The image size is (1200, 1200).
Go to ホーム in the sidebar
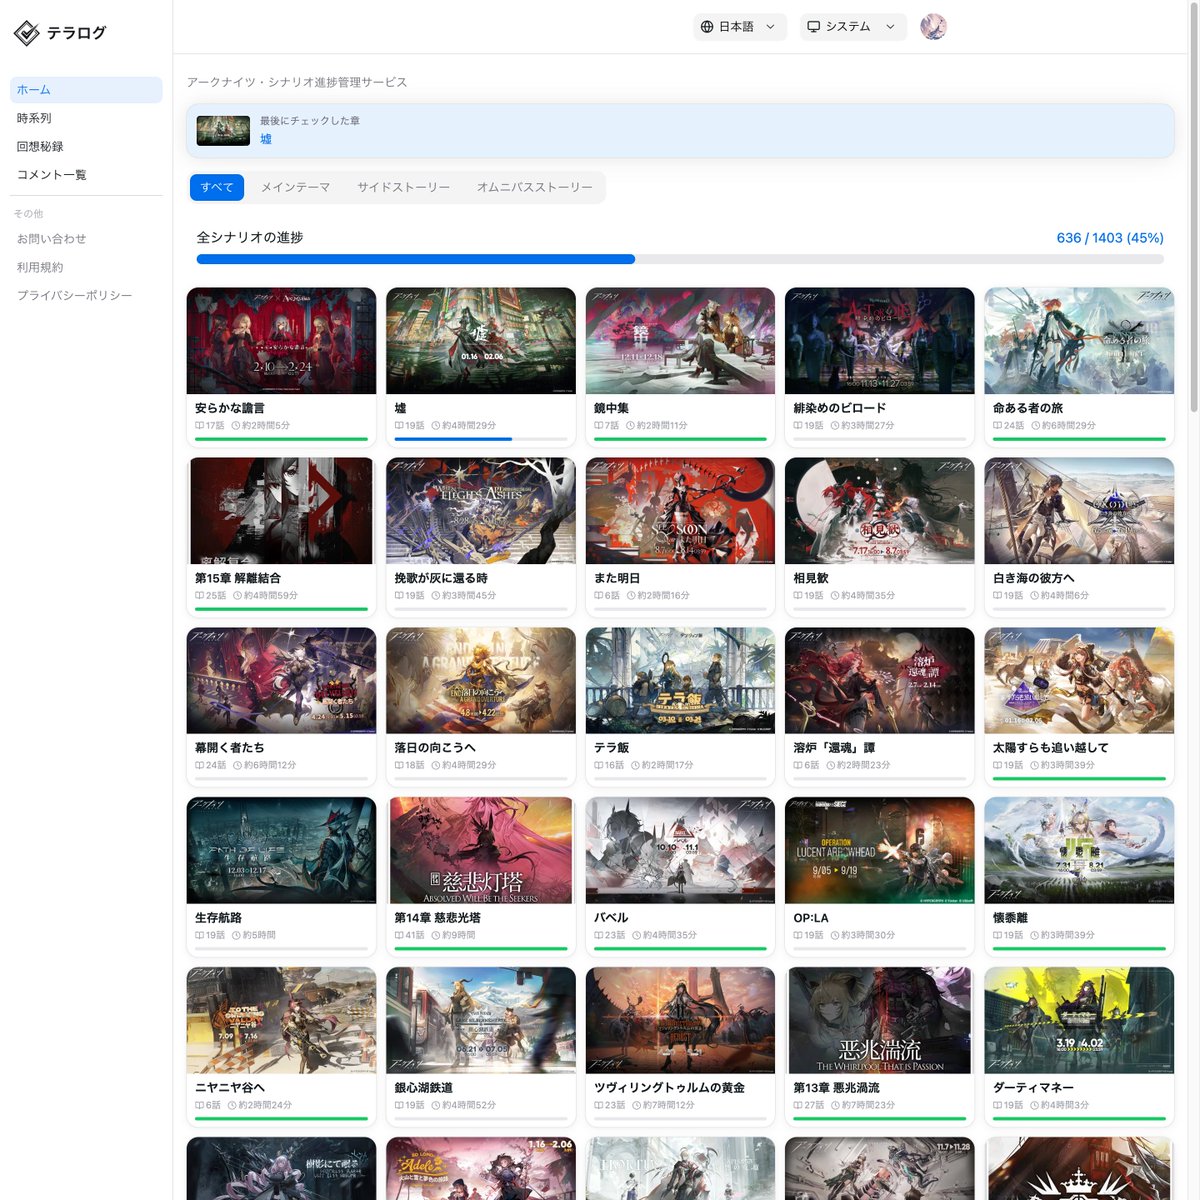[86, 90]
